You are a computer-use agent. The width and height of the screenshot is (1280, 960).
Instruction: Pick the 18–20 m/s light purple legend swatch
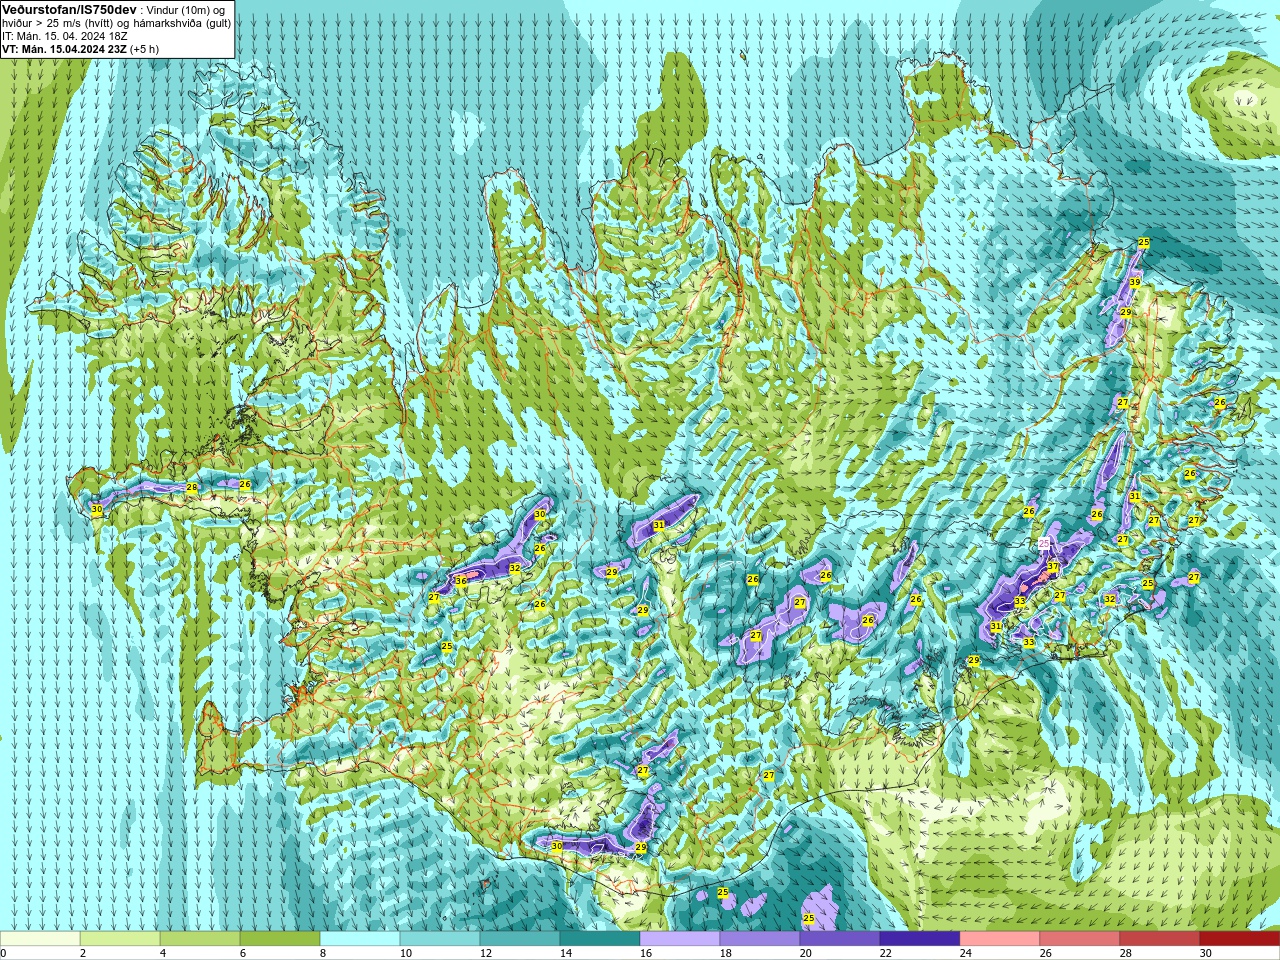click(x=760, y=939)
